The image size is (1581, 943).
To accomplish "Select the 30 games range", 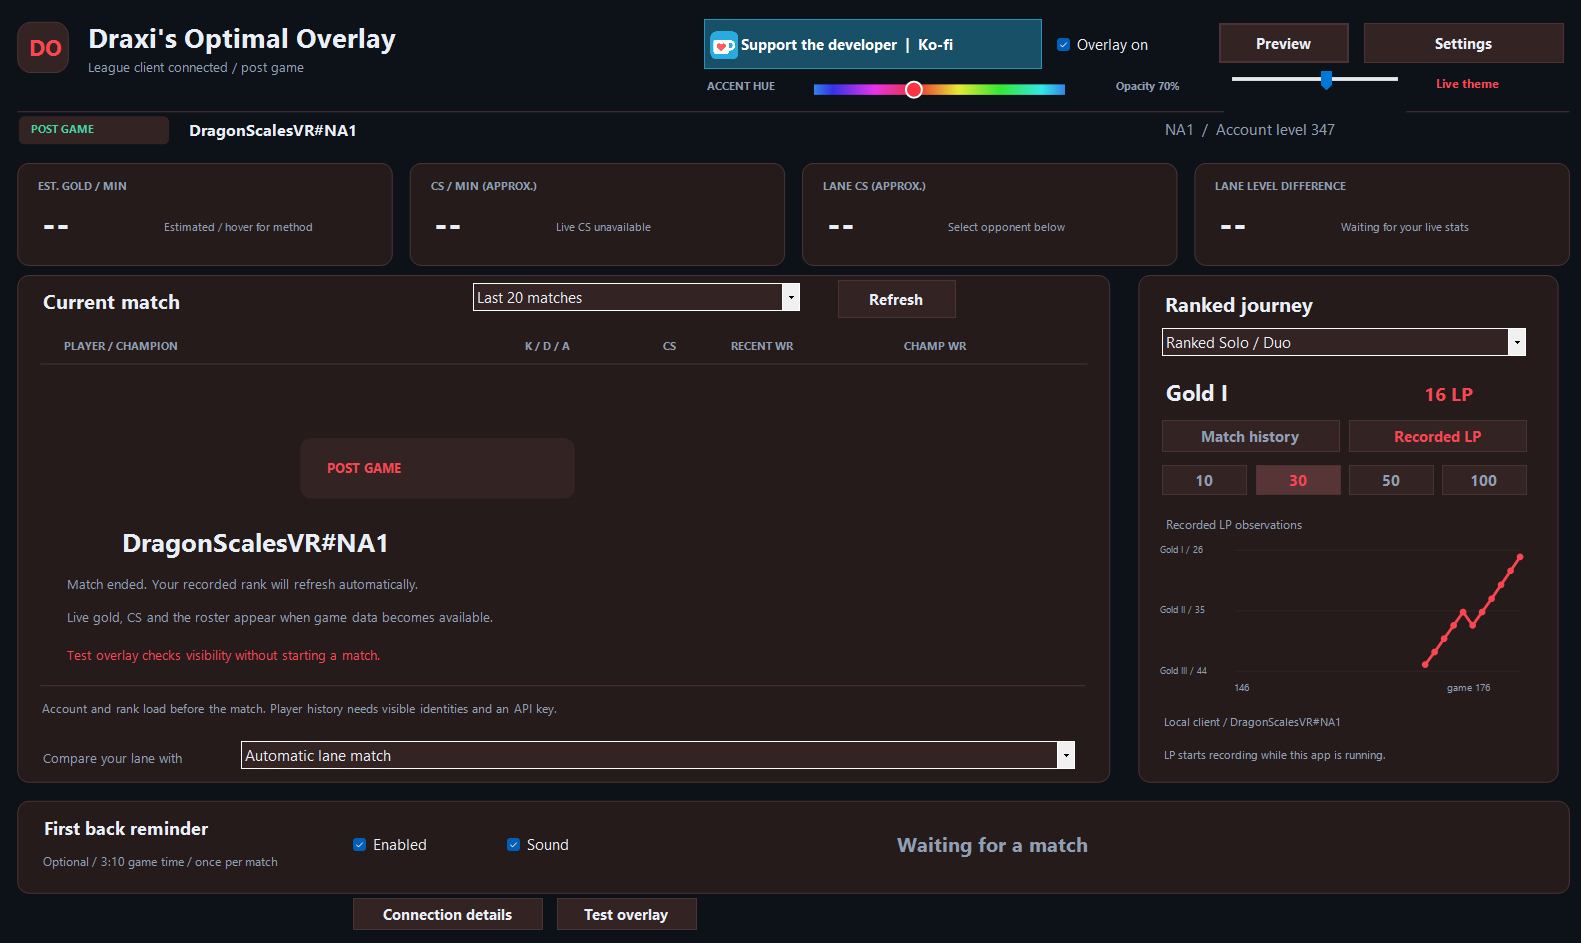I will pos(1298,480).
